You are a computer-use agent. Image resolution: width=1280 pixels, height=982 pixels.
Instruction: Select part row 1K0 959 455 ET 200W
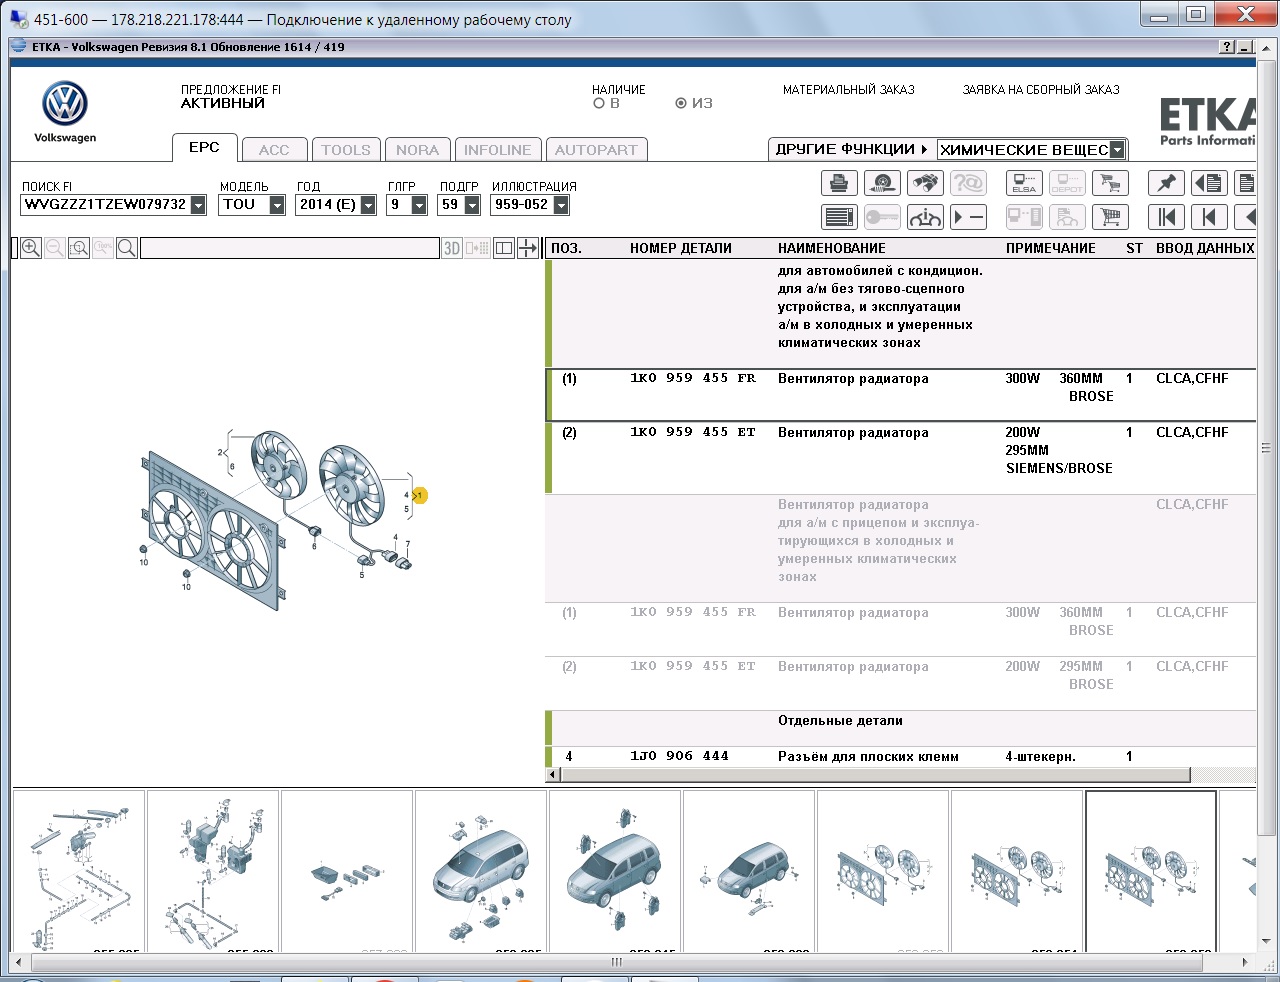(x=901, y=458)
